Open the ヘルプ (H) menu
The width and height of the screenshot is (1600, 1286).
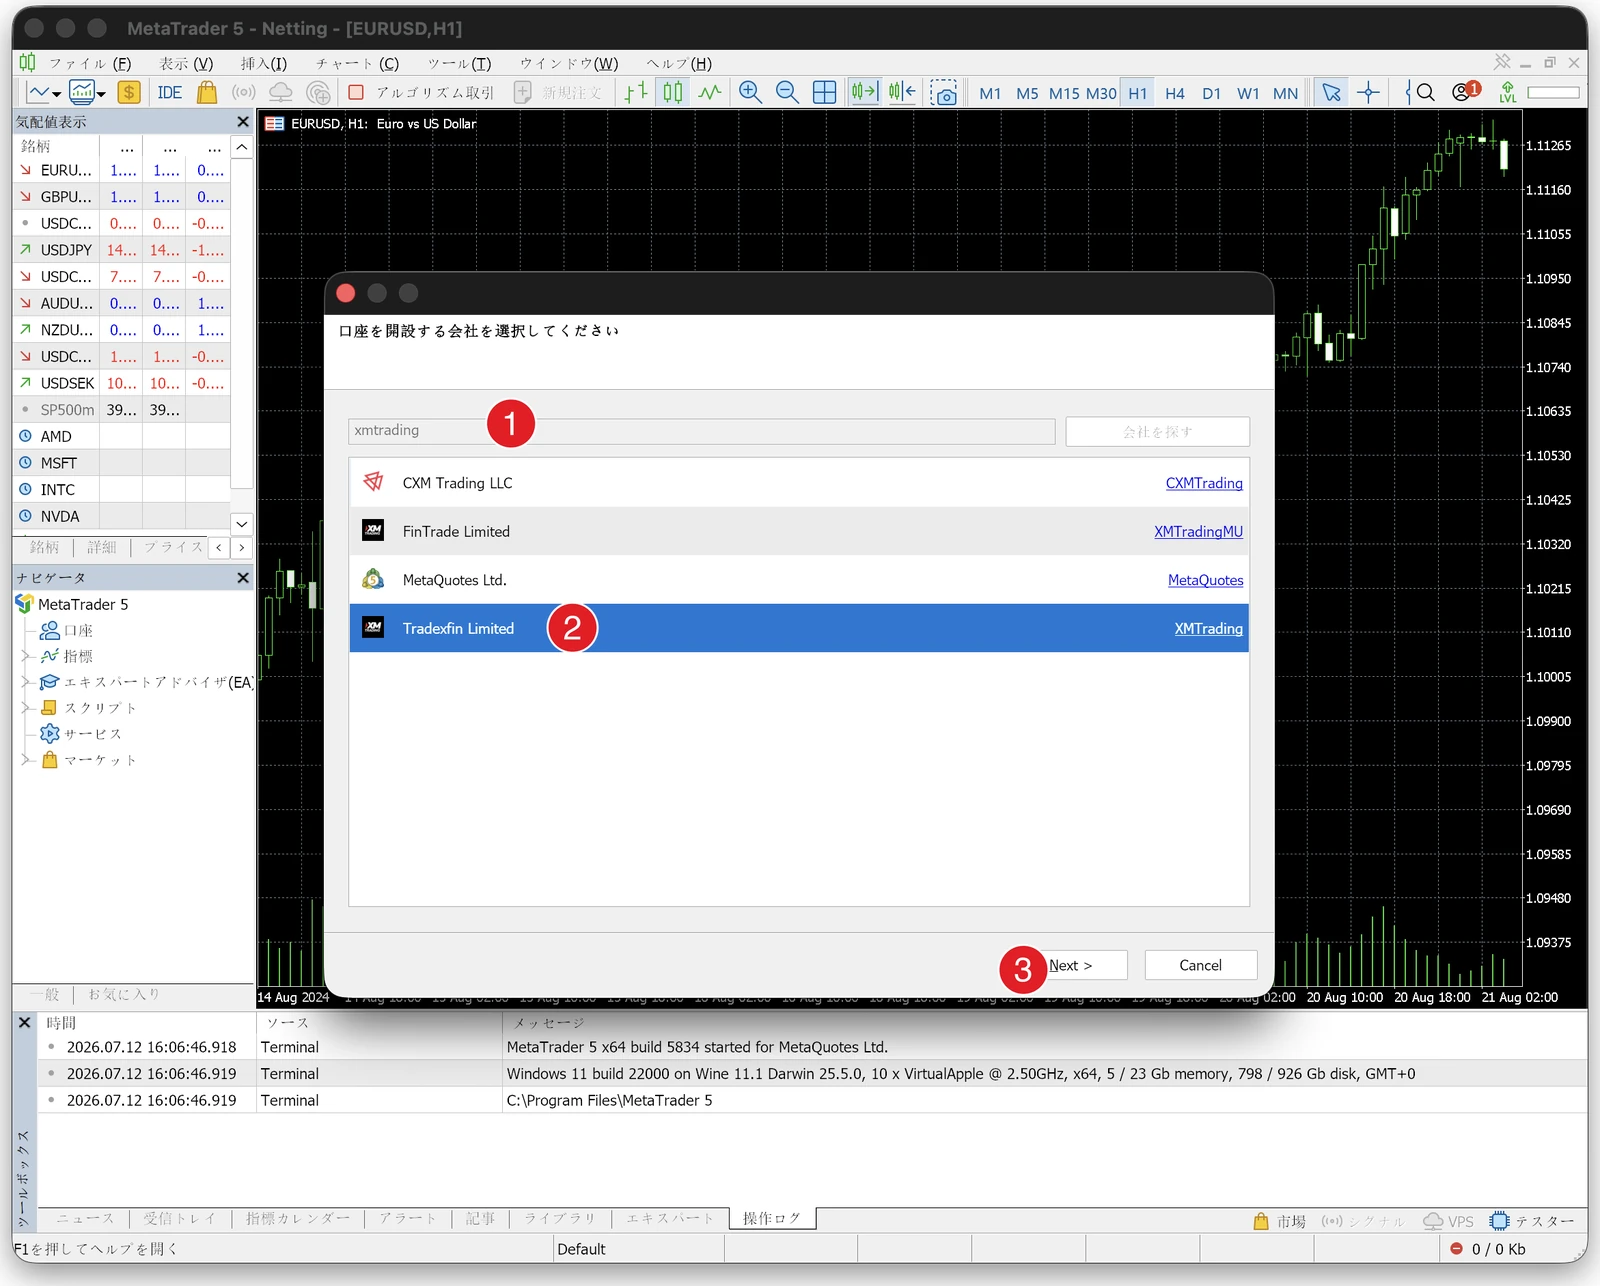coord(679,63)
